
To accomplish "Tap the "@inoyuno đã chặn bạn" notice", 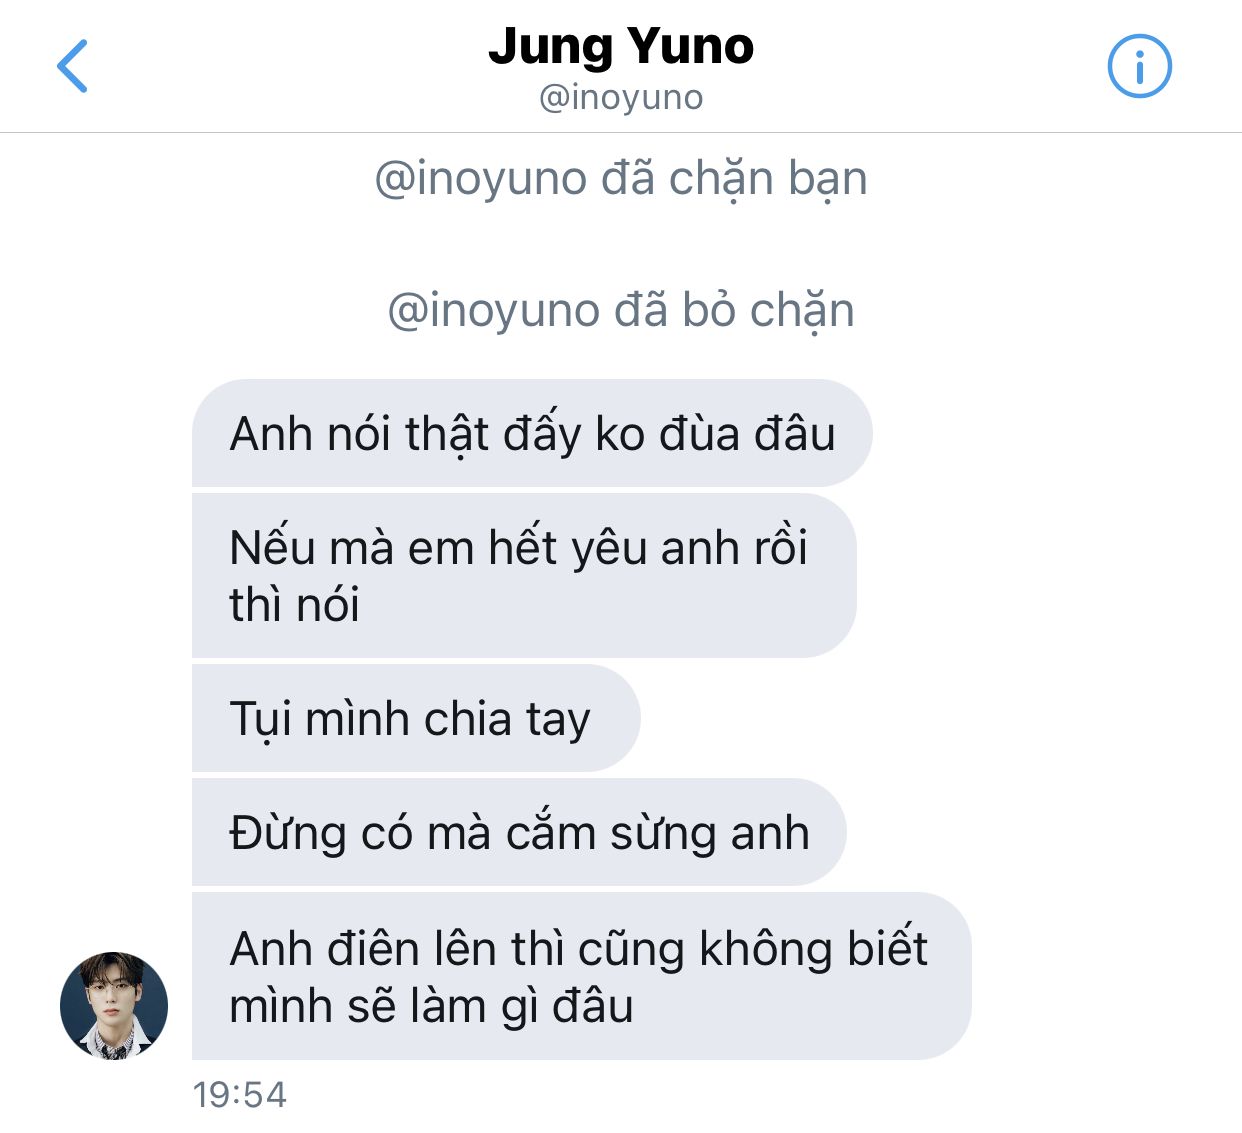I will pyautogui.click(x=621, y=180).
